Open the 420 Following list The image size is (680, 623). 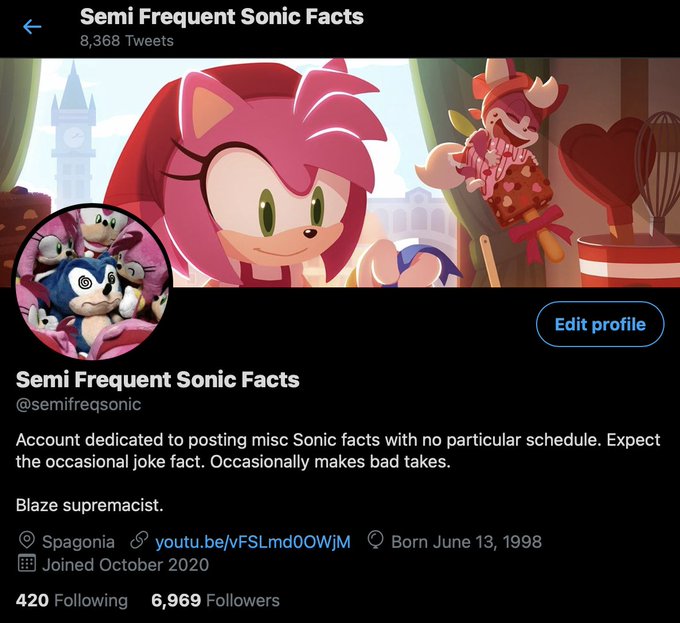pos(72,600)
